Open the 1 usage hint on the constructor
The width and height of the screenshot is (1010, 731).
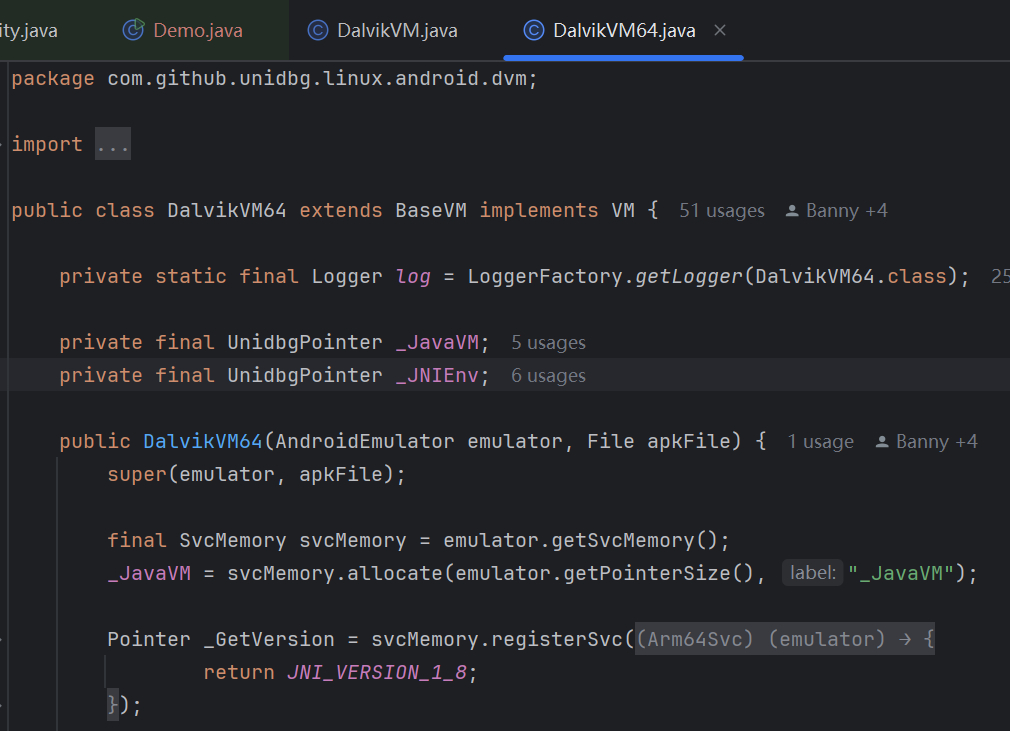coord(820,442)
